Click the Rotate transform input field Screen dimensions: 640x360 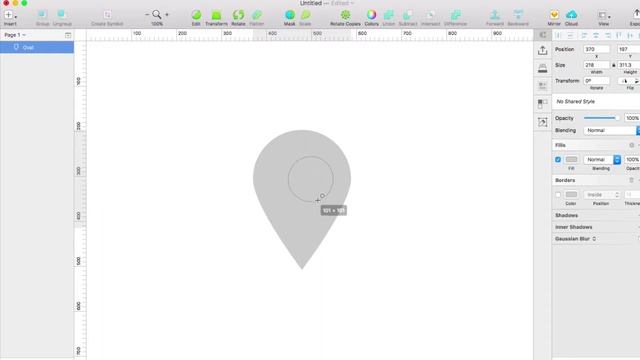596,81
